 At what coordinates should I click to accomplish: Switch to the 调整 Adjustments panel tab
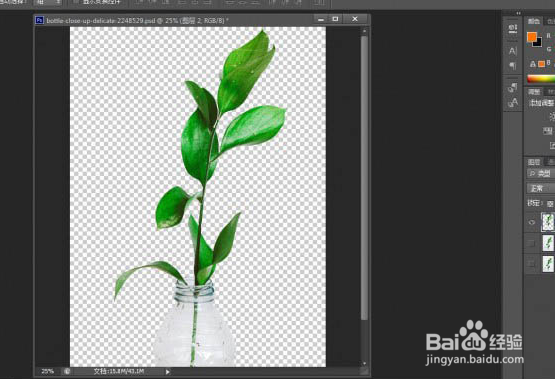534,92
